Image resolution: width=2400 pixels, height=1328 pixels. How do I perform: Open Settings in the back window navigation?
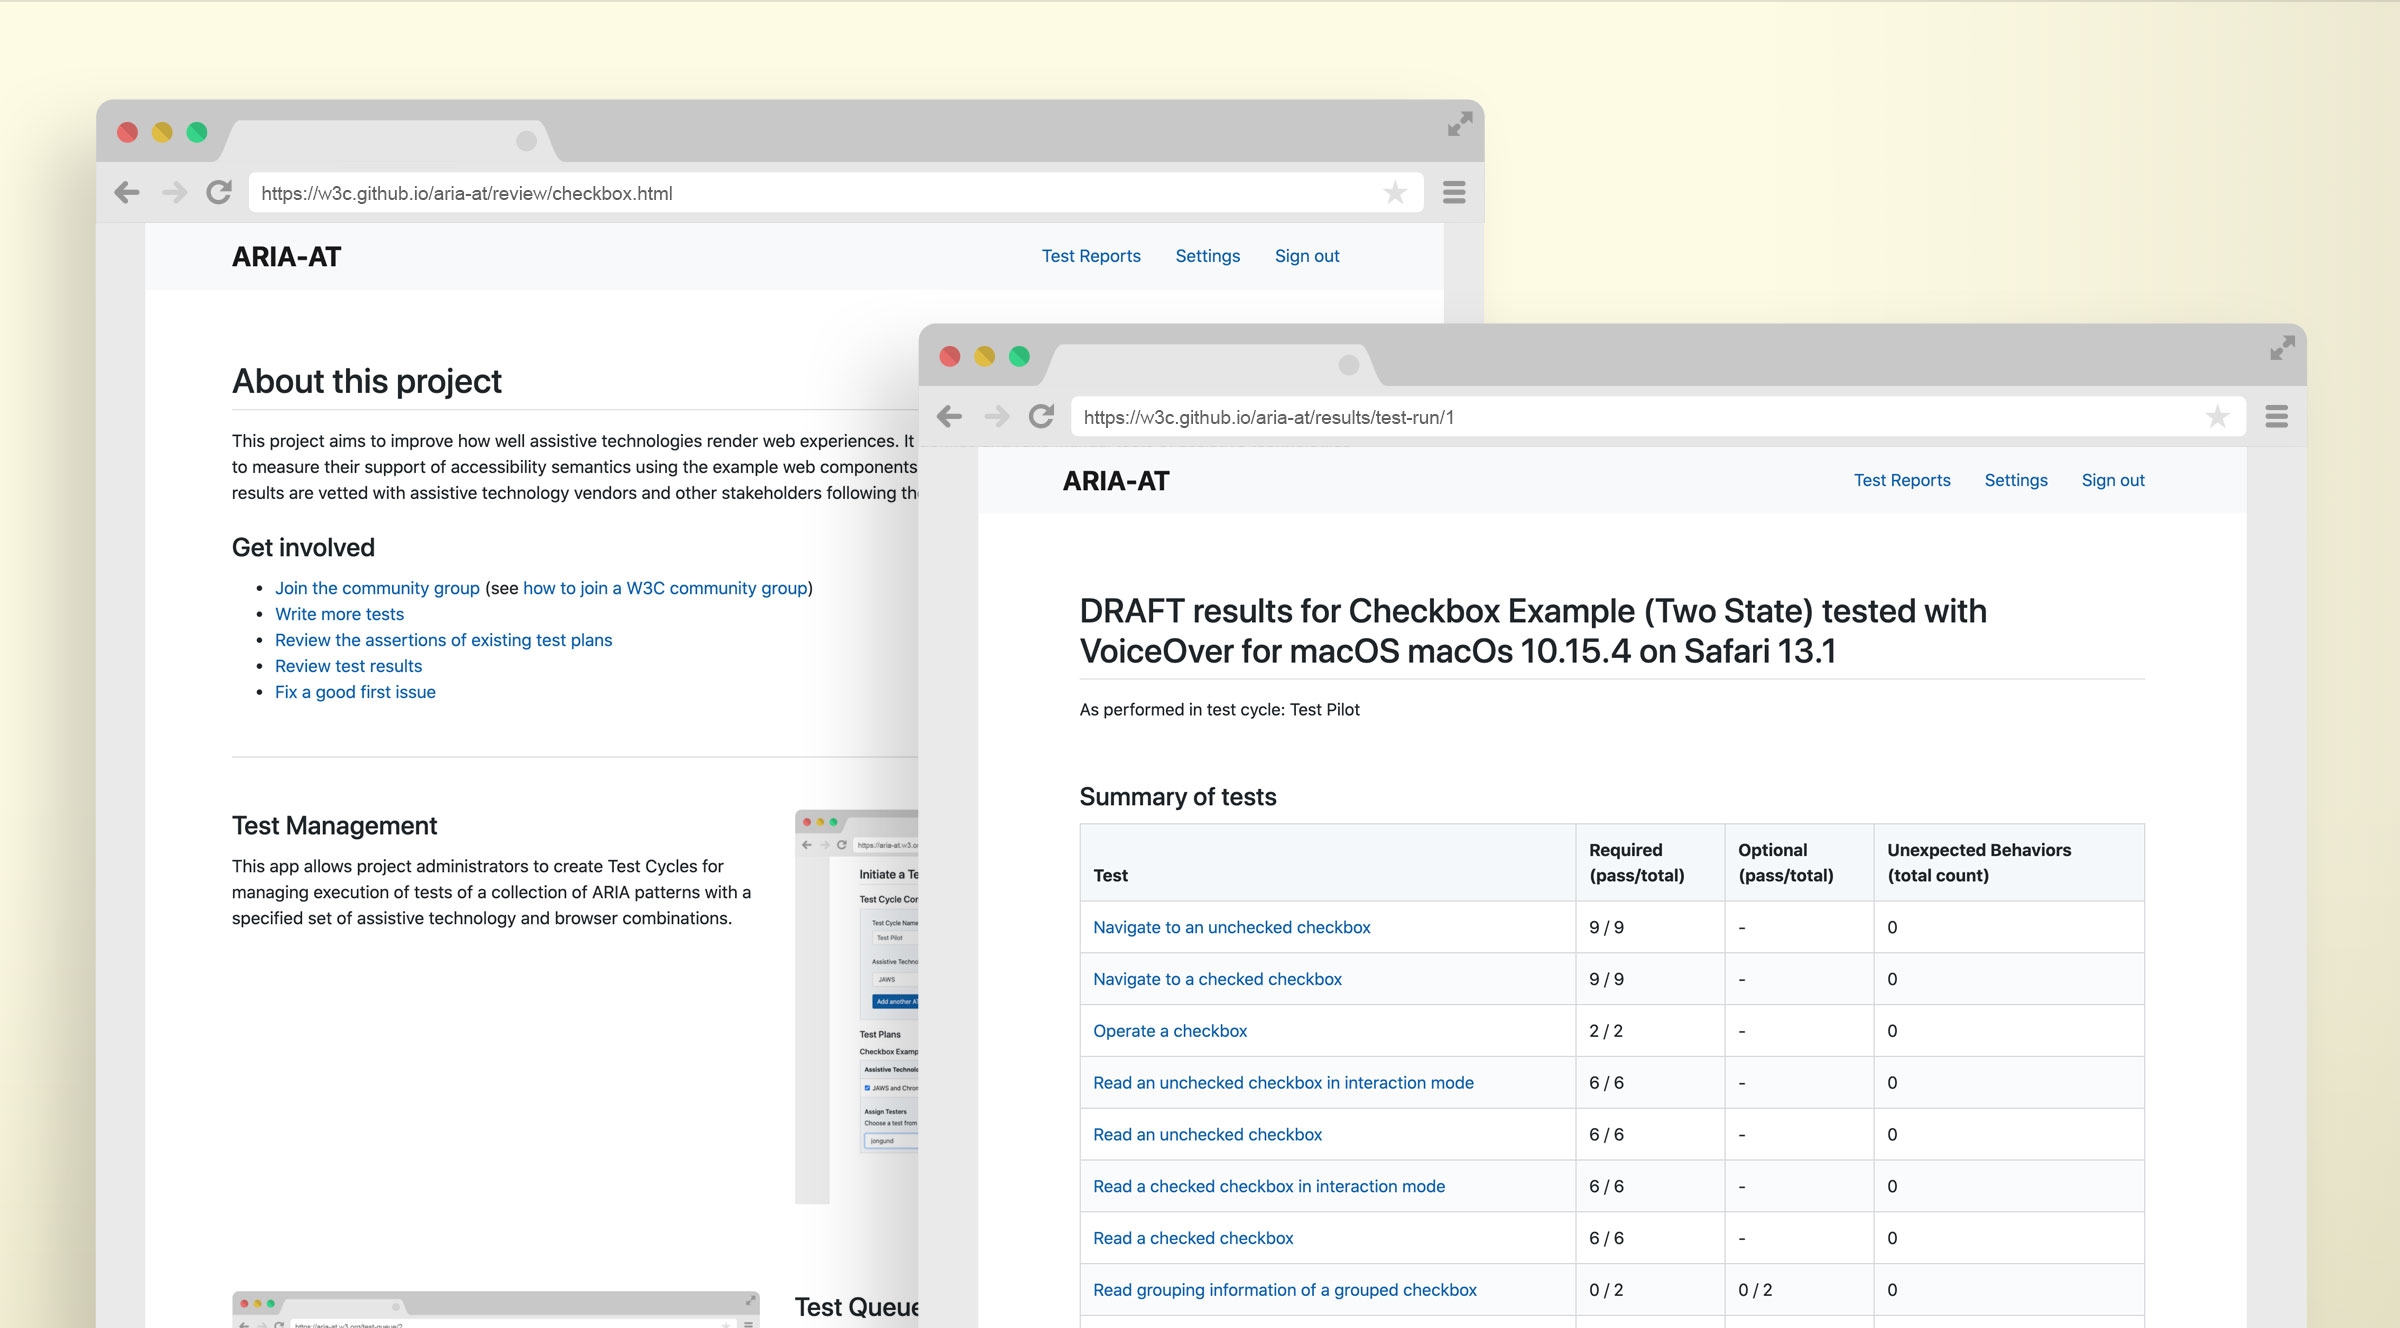tap(1207, 256)
